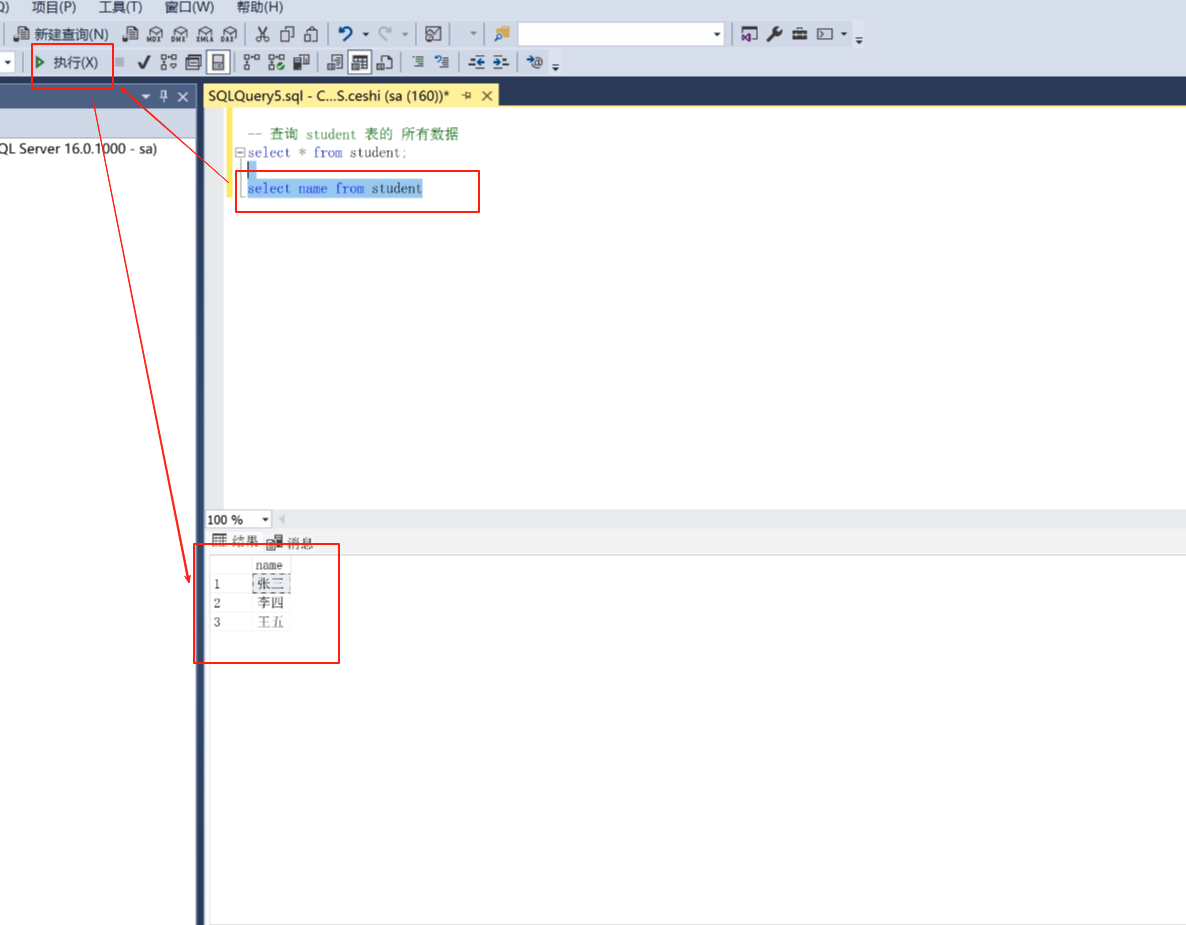Open the Help (帮助) menu
Screen dimensions: 1186x925
pos(259,8)
